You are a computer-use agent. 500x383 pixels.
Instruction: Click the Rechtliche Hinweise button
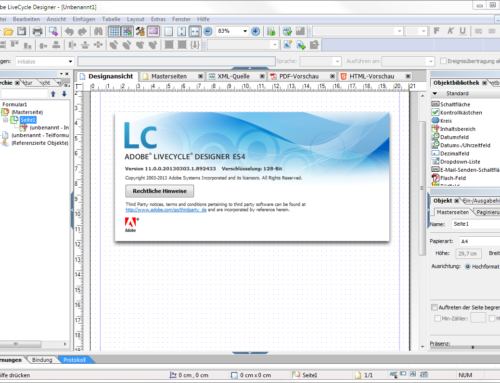point(159,191)
